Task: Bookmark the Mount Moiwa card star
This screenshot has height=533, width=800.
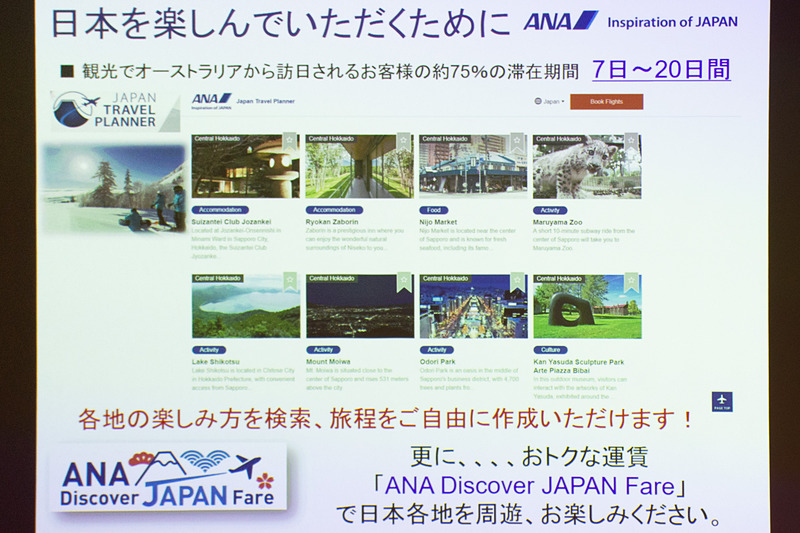Action: (x=404, y=280)
